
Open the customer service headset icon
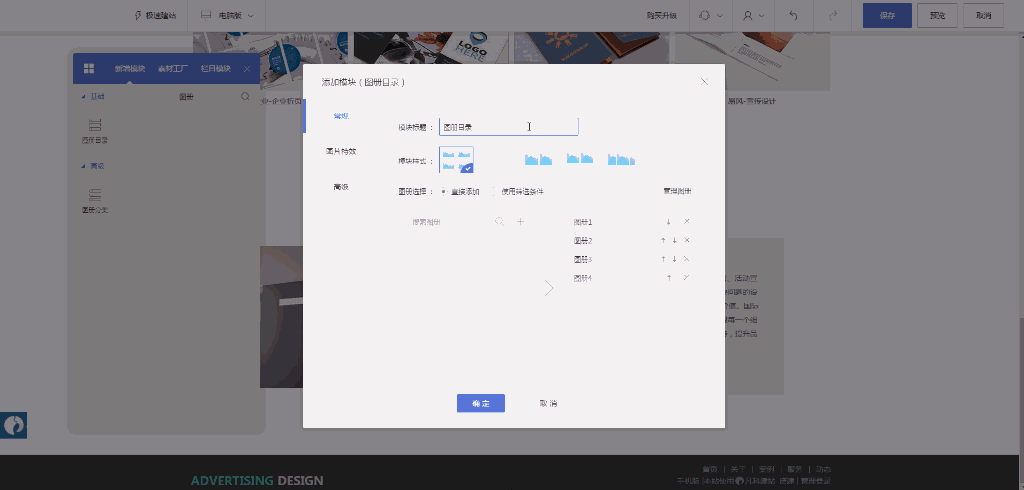(704, 15)
